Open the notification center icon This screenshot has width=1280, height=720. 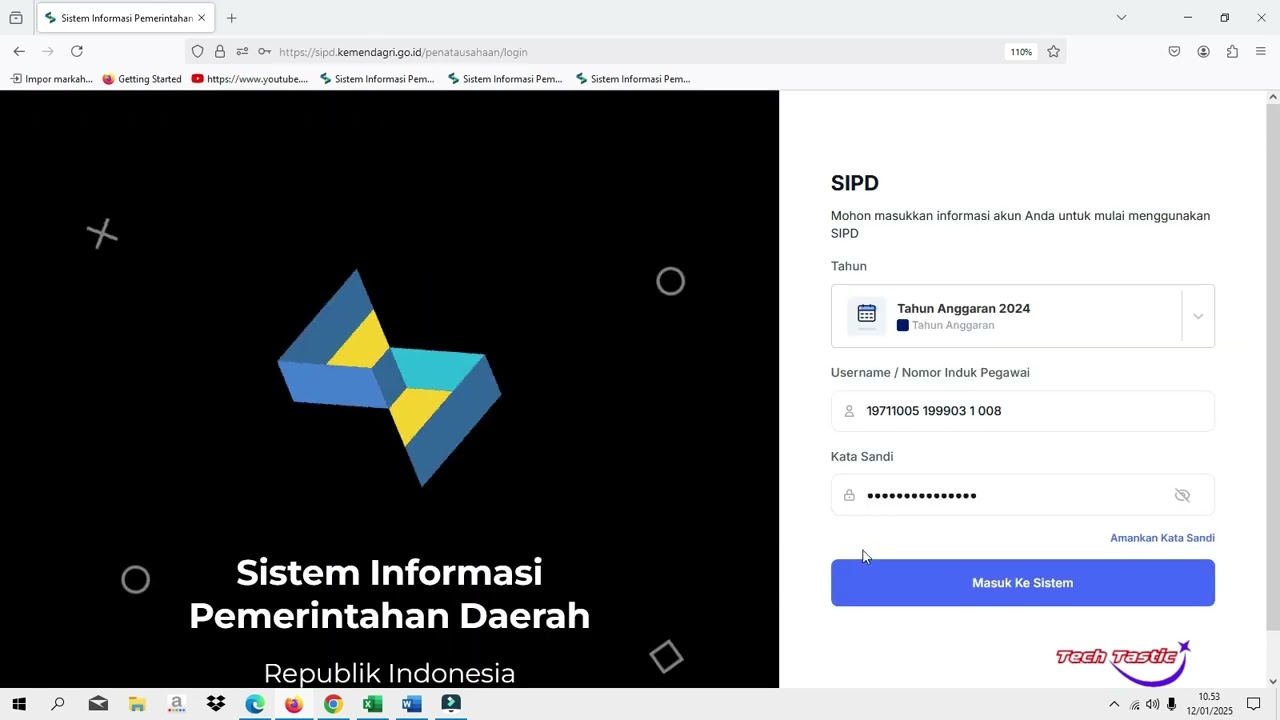[x=1253, y=704]
